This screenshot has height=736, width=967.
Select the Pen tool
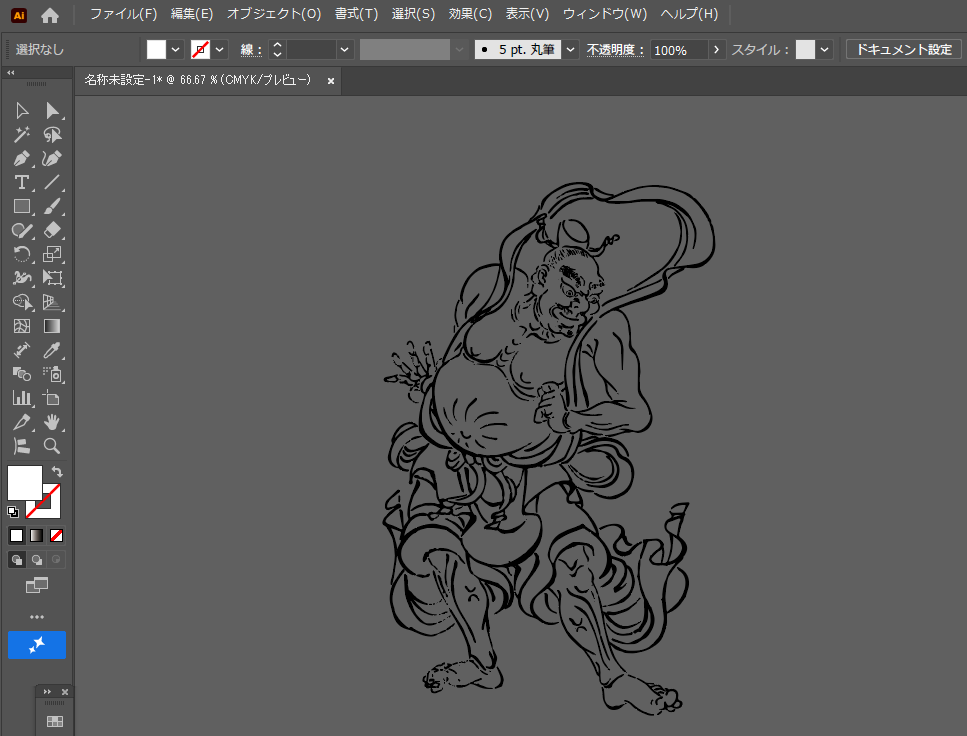pyautogui.click(x=21, y=158)
